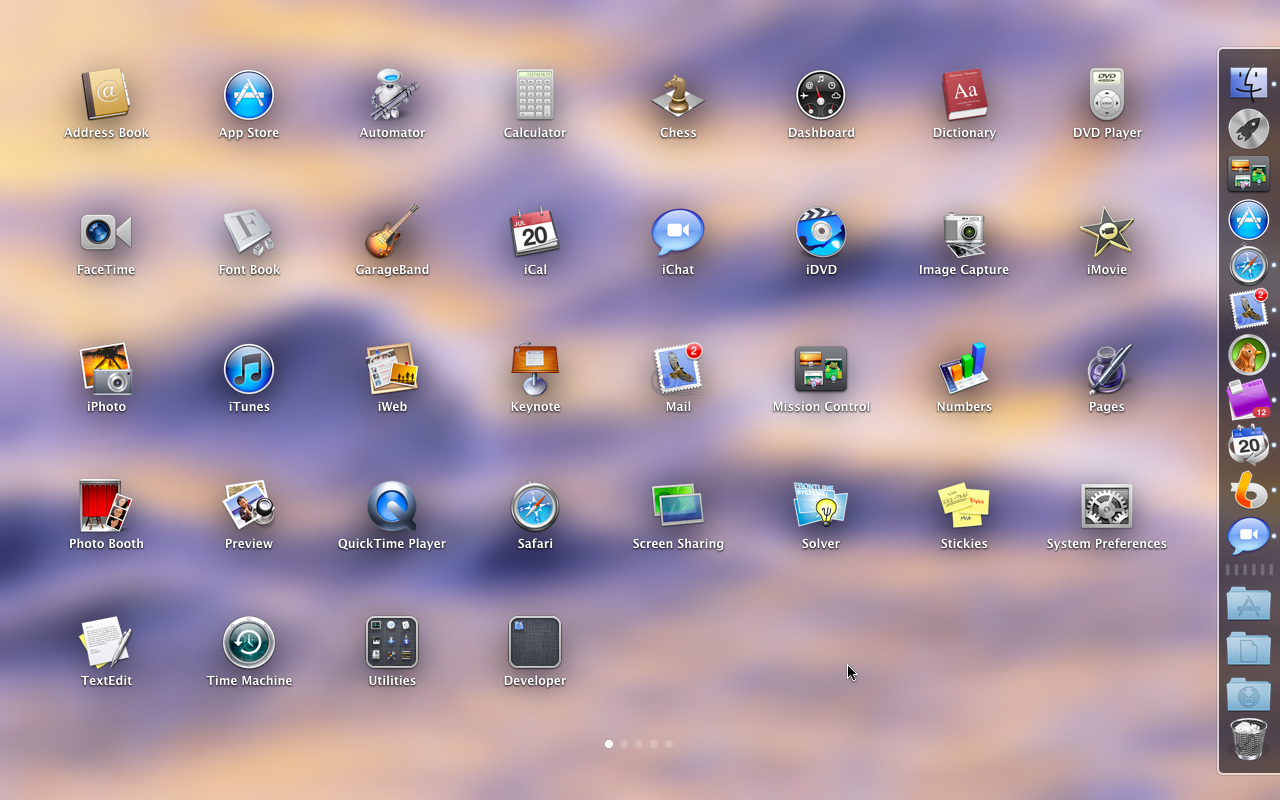
Task: Open the FaceTime app
Action: pos(106,232)
